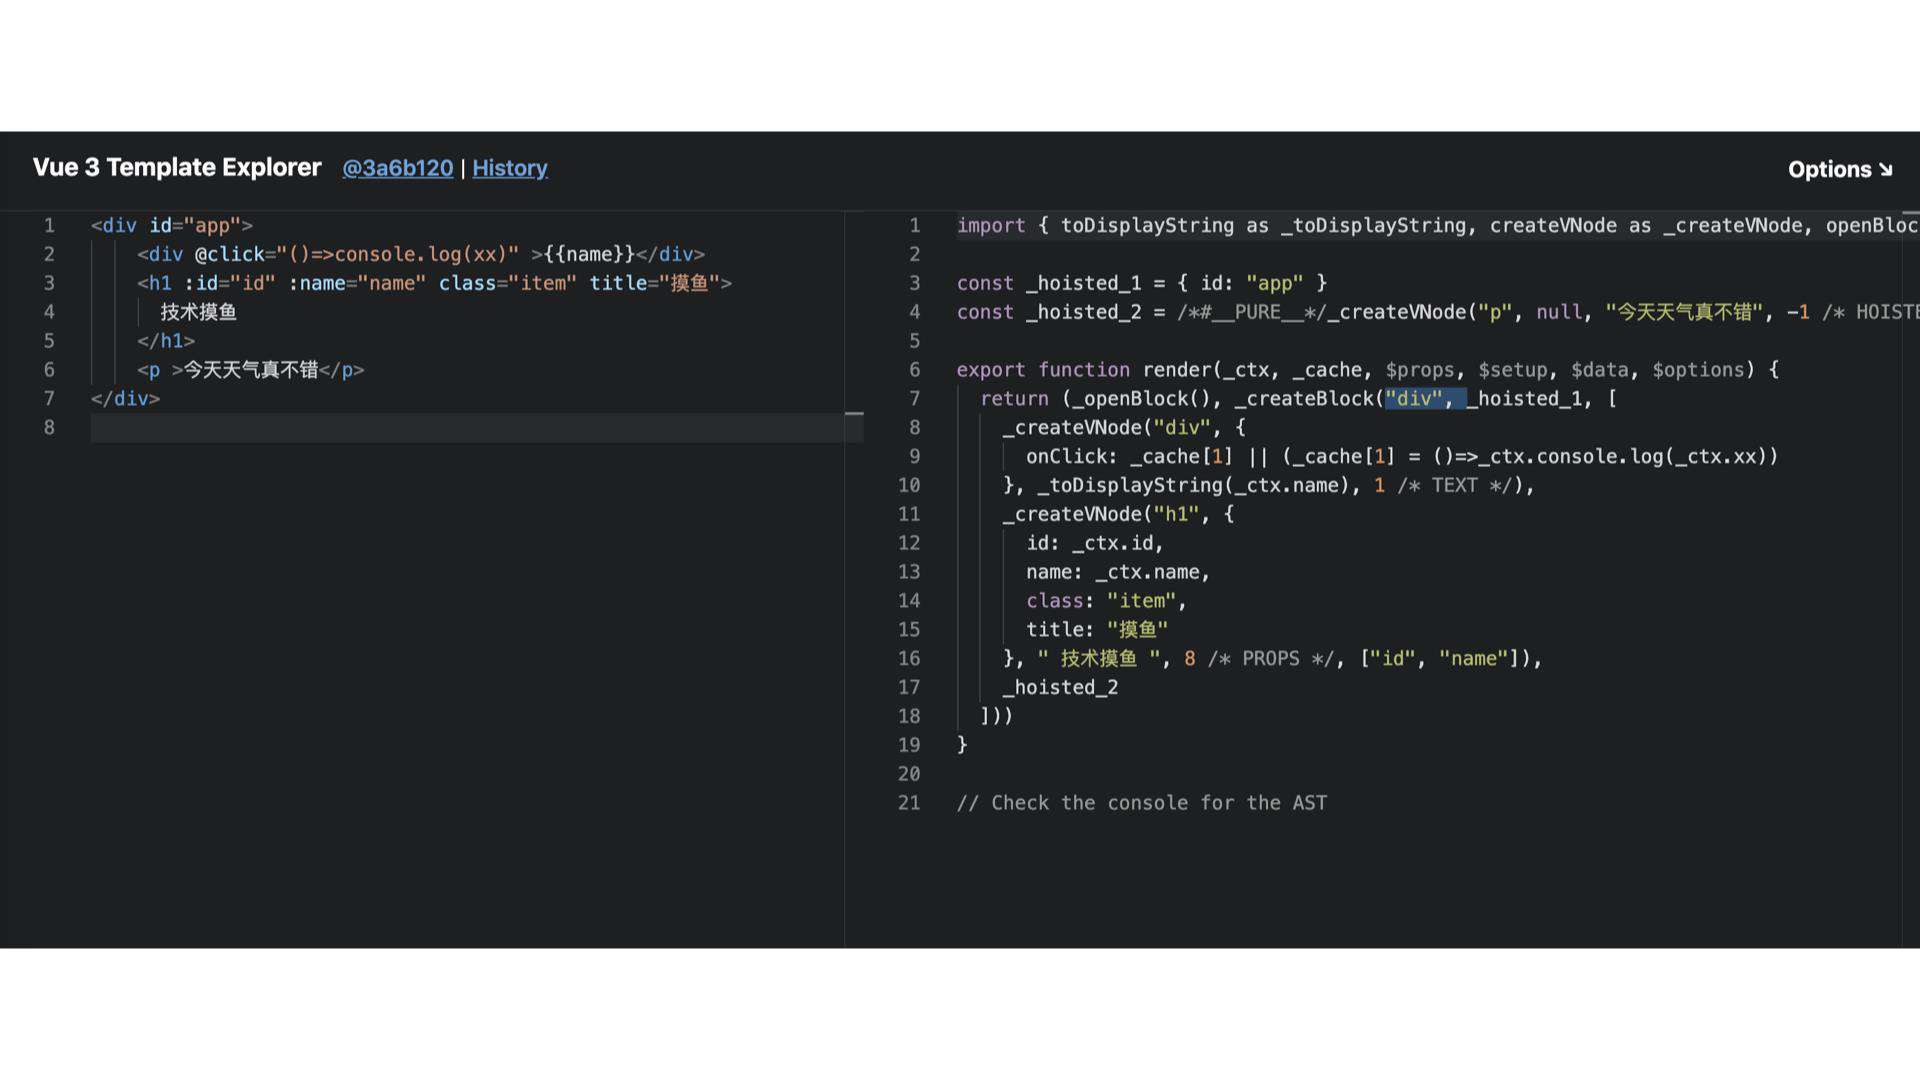Click the name: _ctx.name line

[x=1118, y=572]
